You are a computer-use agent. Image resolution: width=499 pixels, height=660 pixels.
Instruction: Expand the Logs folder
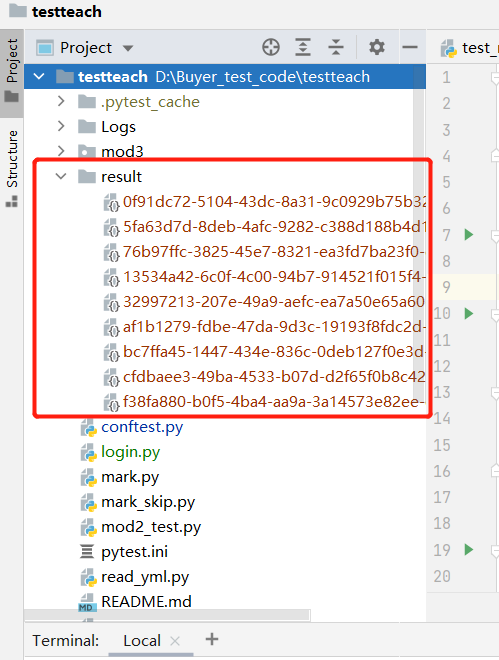(61, 126)
